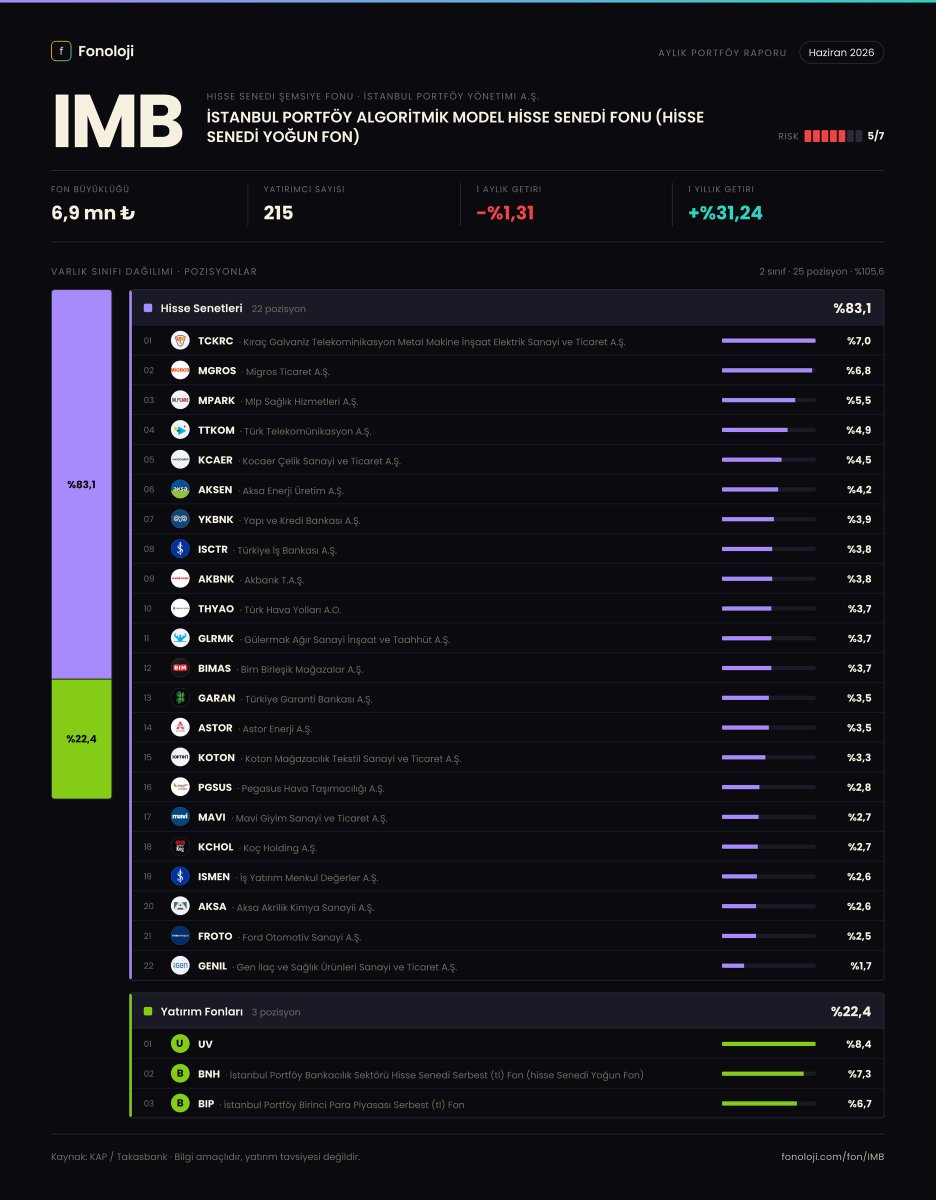Click the GENIL %1,7 weight value
This screenshot has width=936, height=1200.
(x=861, y=966)
